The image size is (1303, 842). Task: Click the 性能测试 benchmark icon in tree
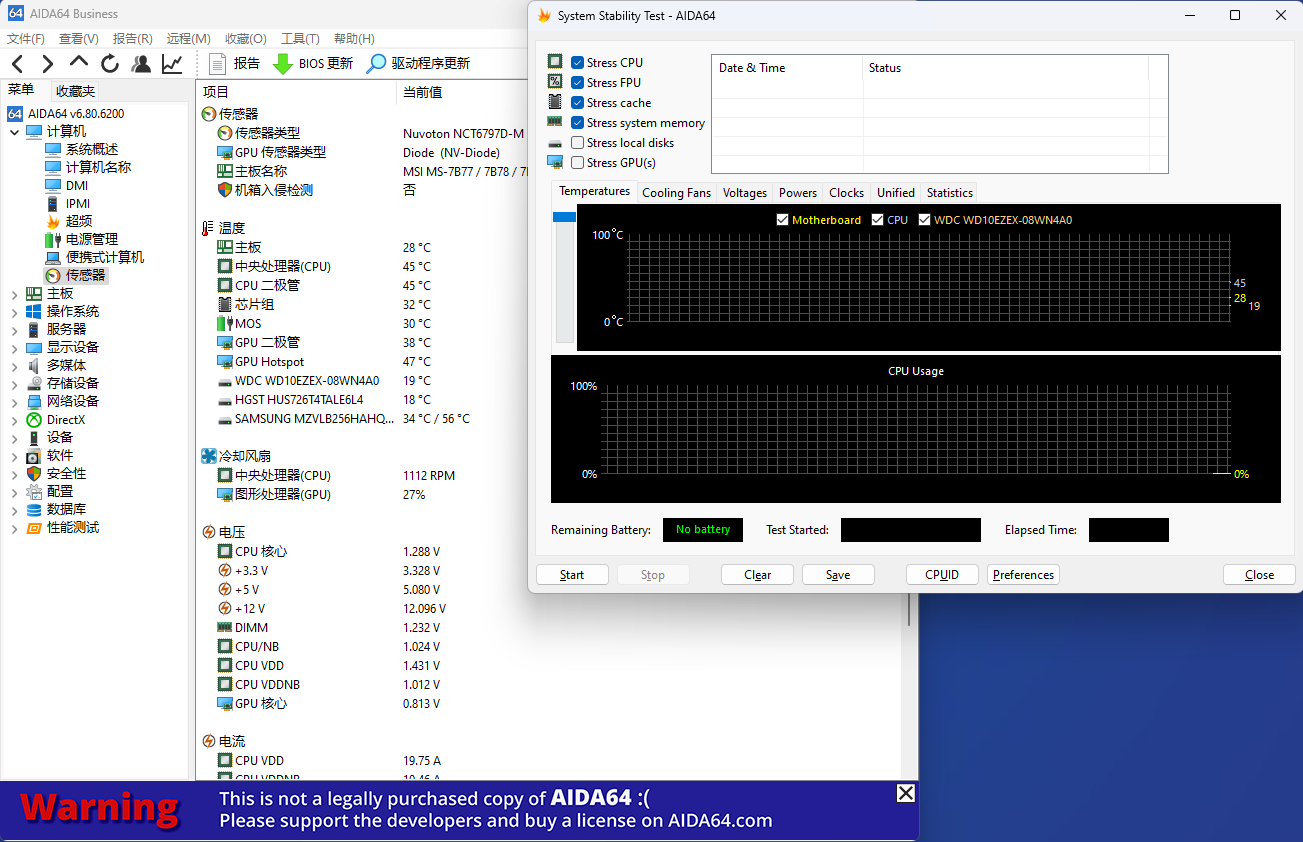(x=34, y=528)
